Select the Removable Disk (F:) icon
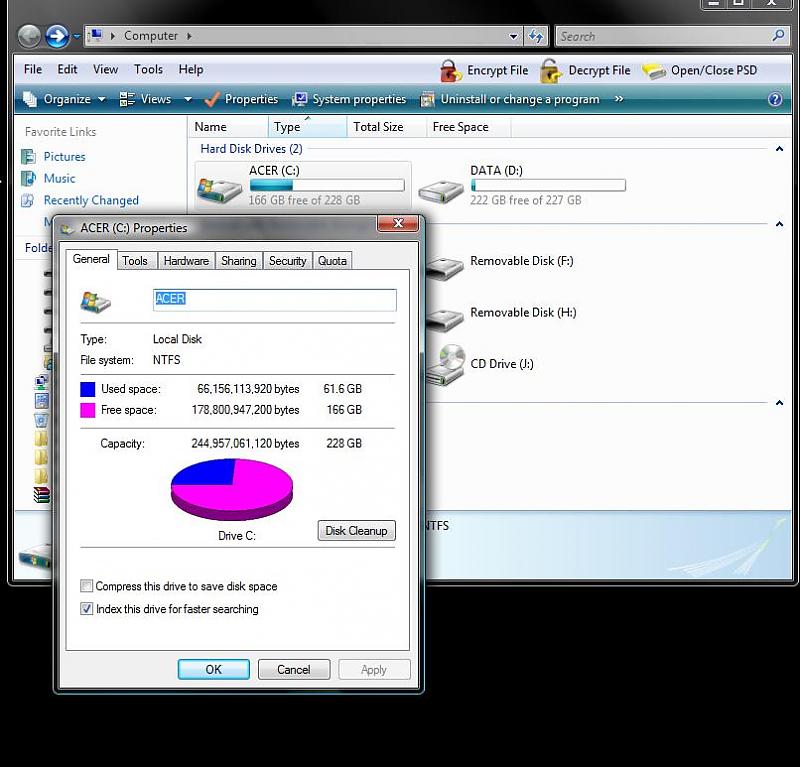The width and height of the screenshot is (800, 767). pos(444,267)
